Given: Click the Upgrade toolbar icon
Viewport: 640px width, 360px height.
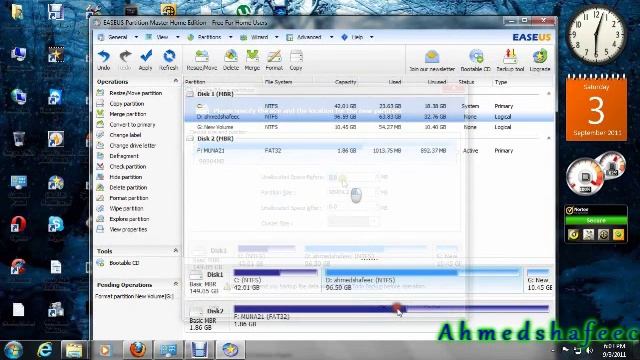Looking at the screenshot, I should coord(540,60).
